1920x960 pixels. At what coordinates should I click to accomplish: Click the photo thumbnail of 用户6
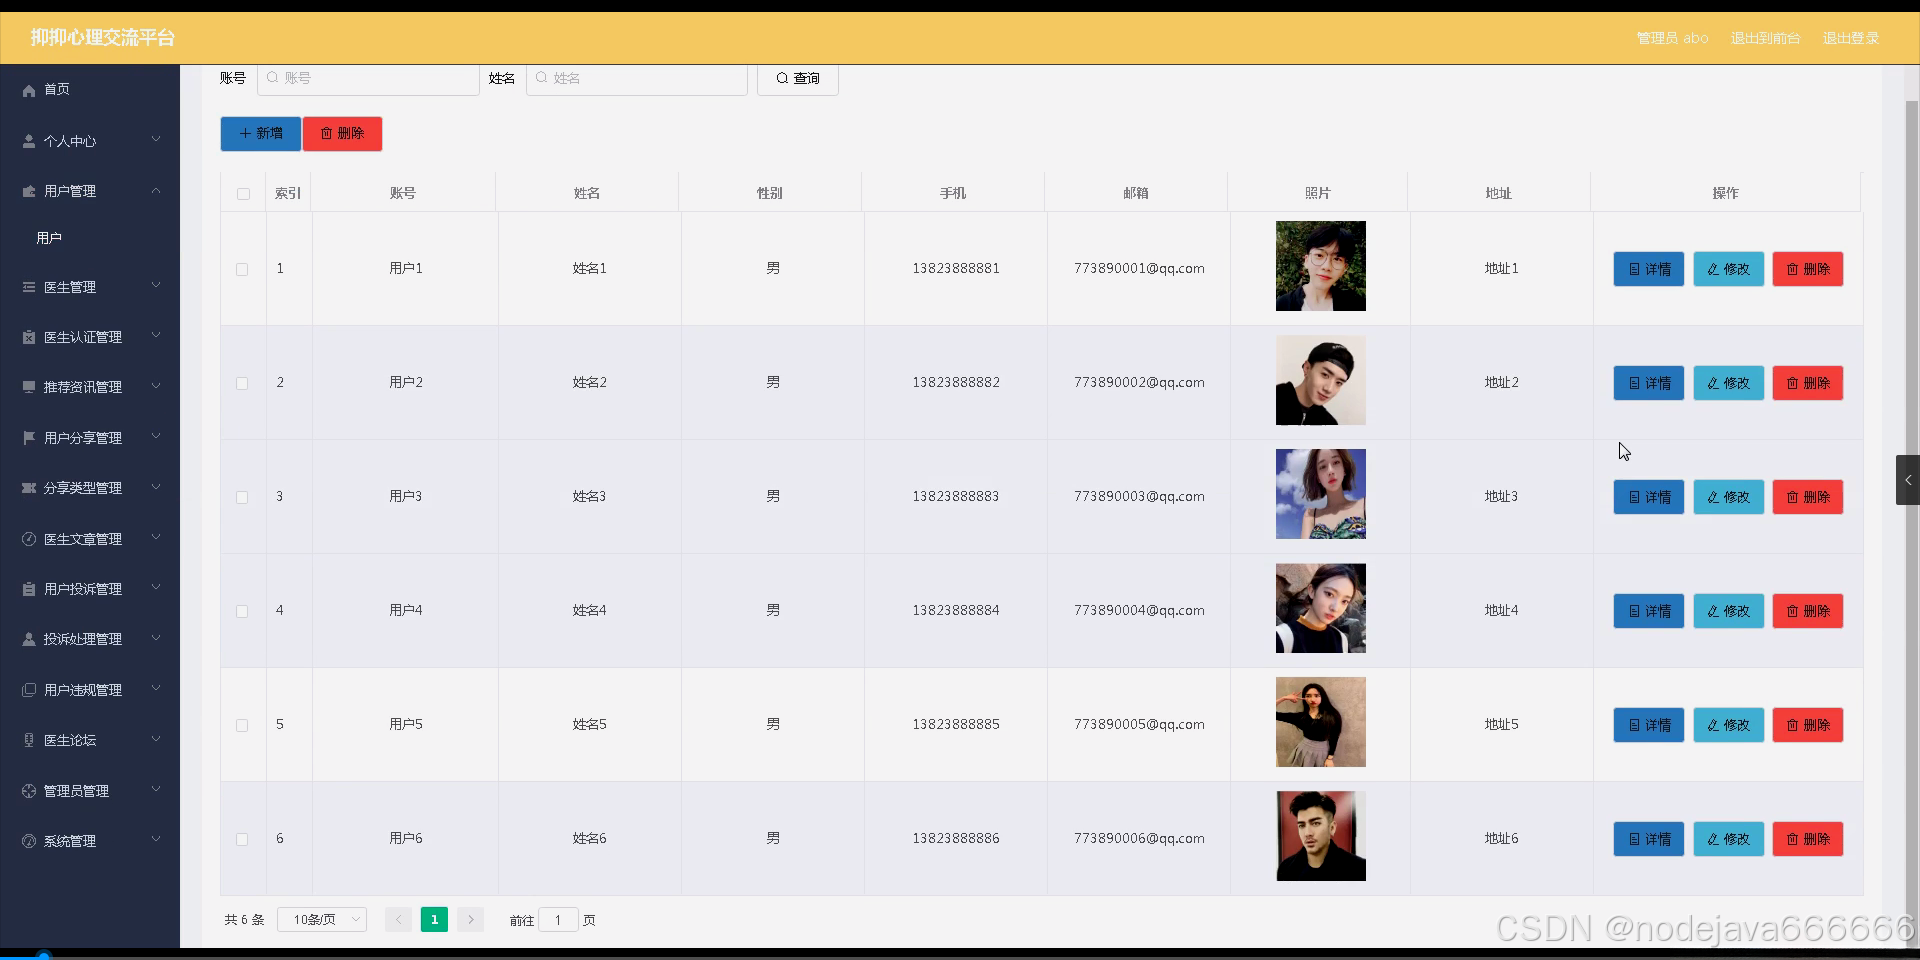point(1320,836)
